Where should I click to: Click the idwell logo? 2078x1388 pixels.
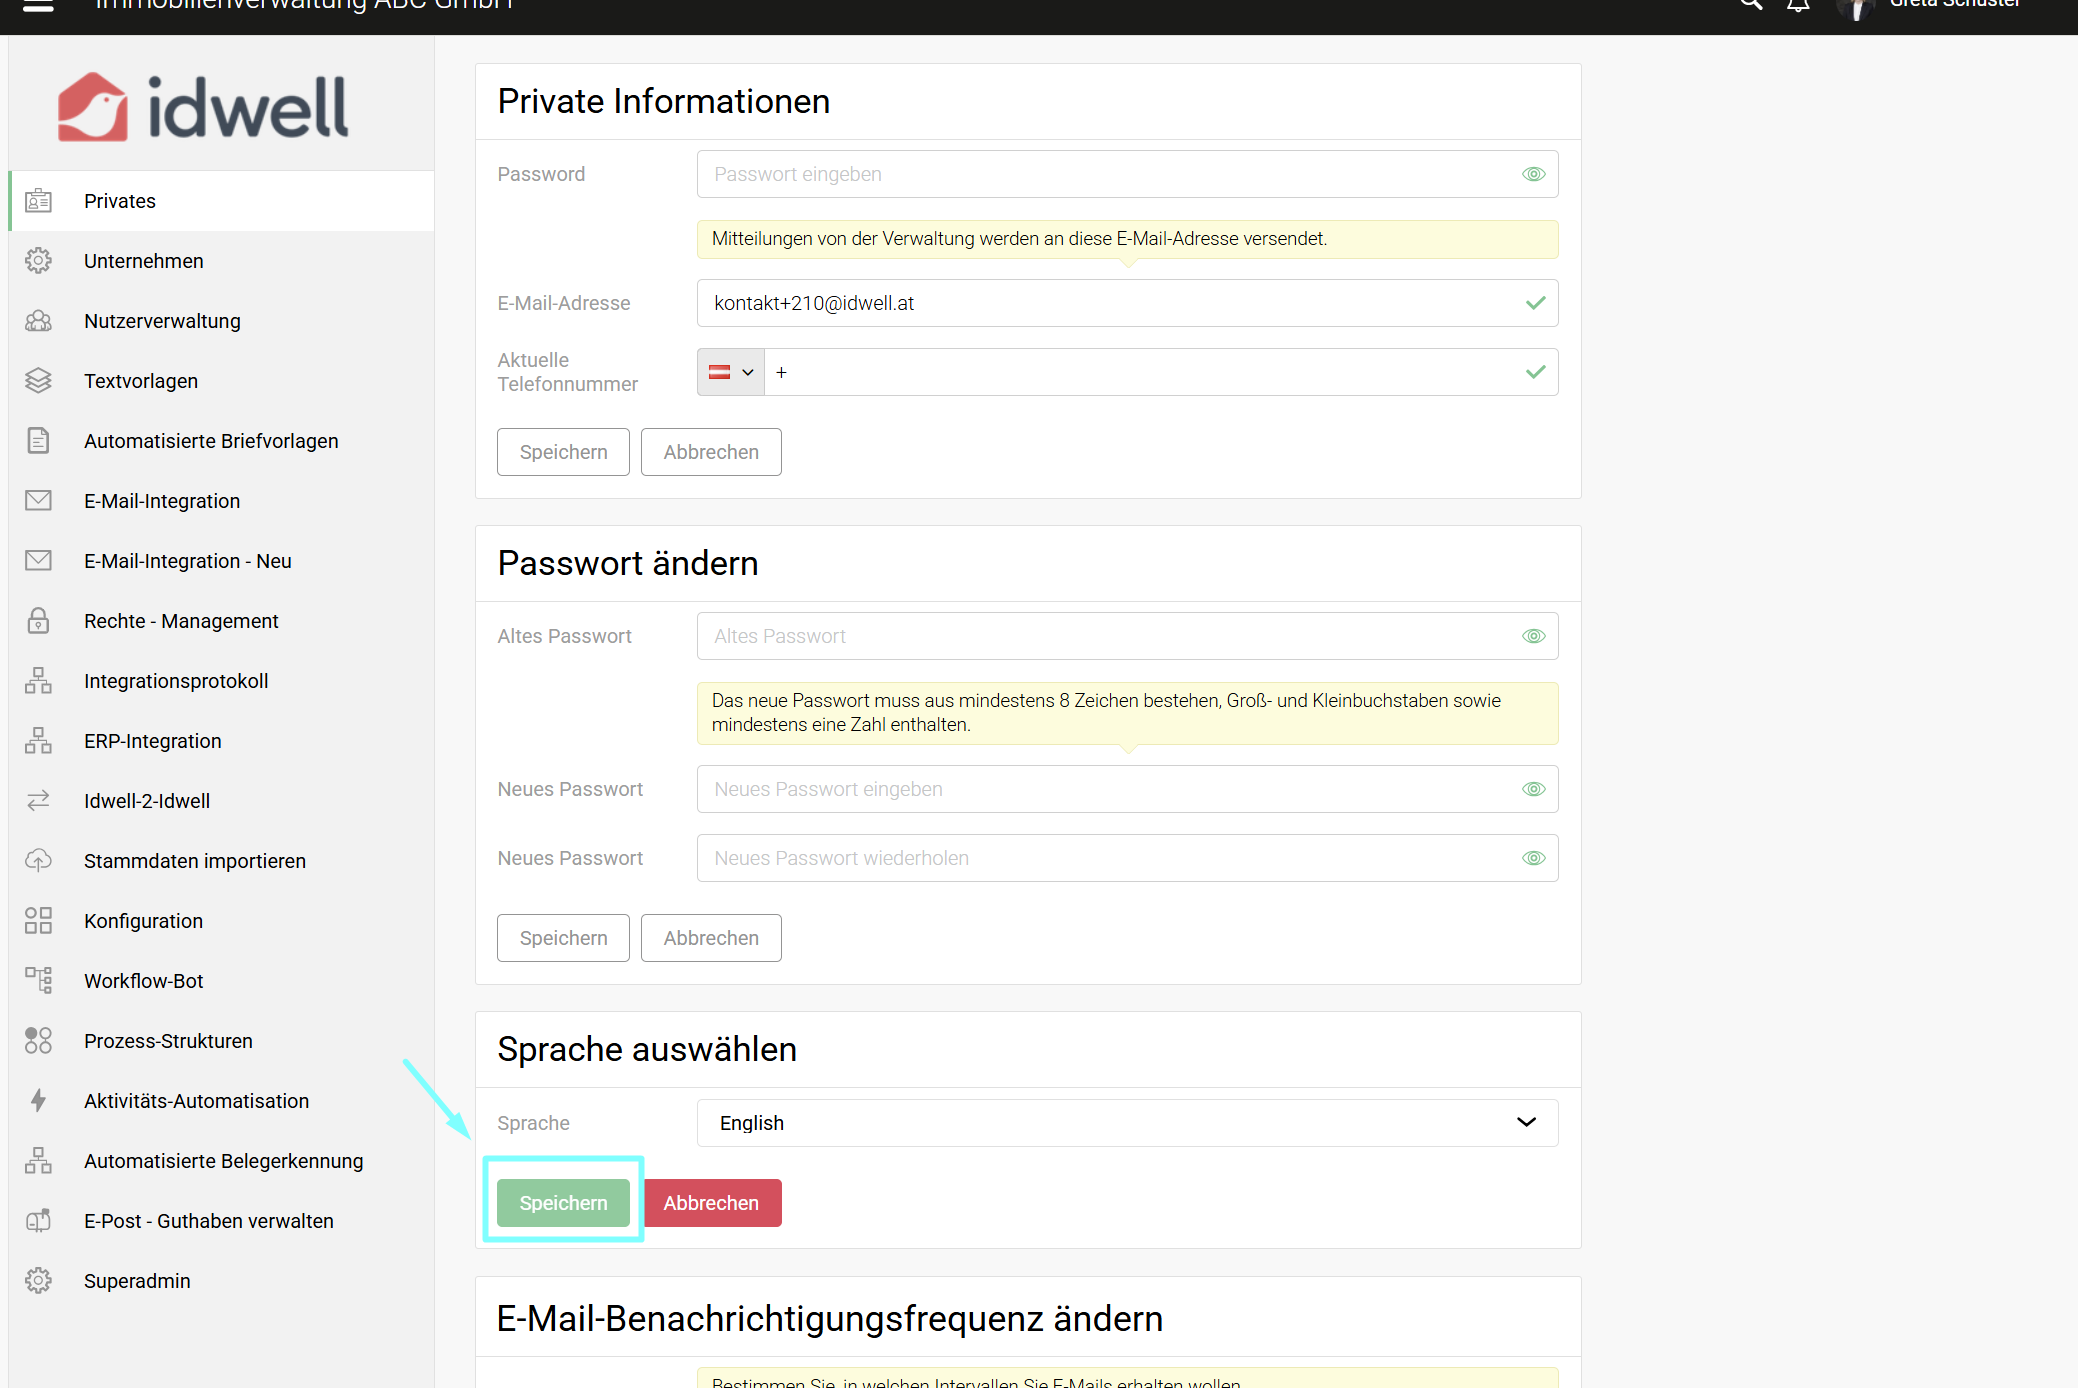203,107
